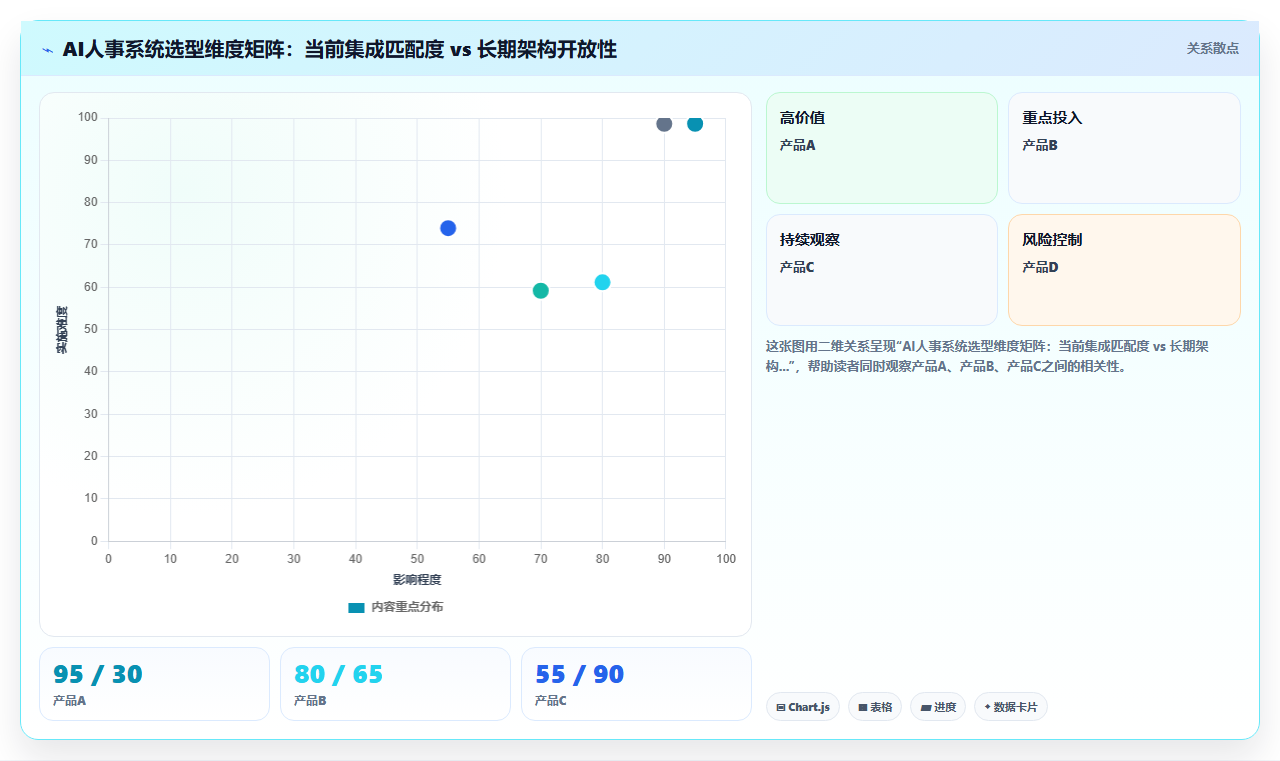The image size is (1280, 761).
Task: Click the 数据卡片 tag
Action: point(1011,707)
